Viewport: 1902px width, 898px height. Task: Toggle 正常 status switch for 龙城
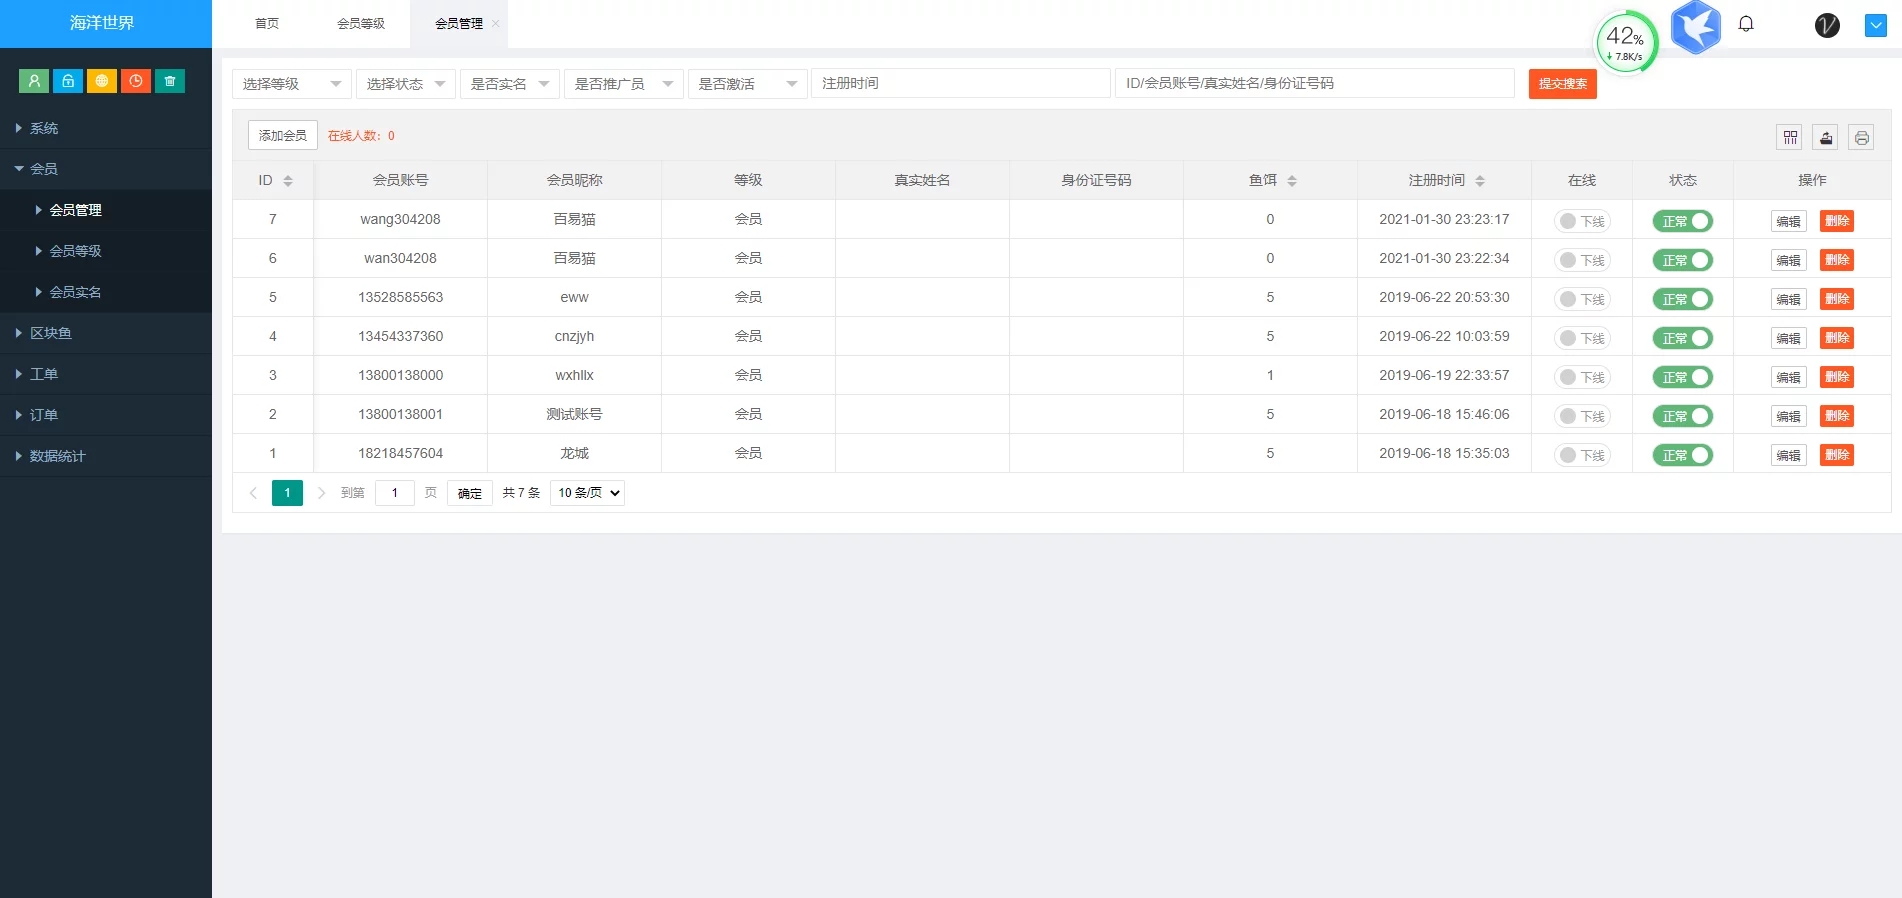coord(1682,455)
